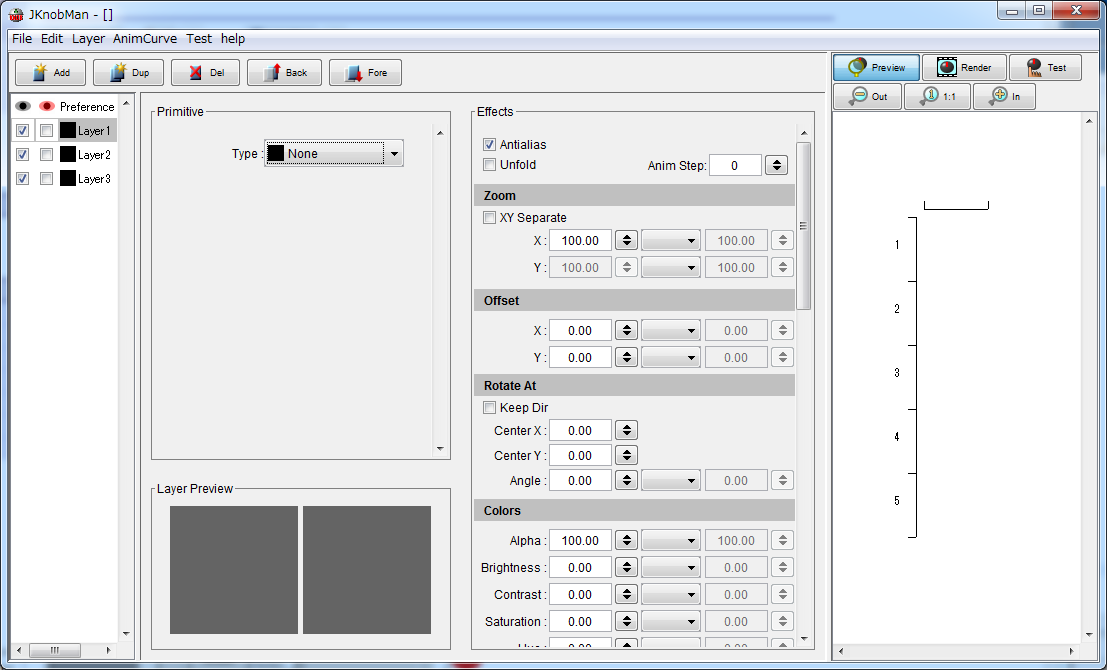Click the red eye solo icon in header
1107x670 pixels.
pos(47,106)
